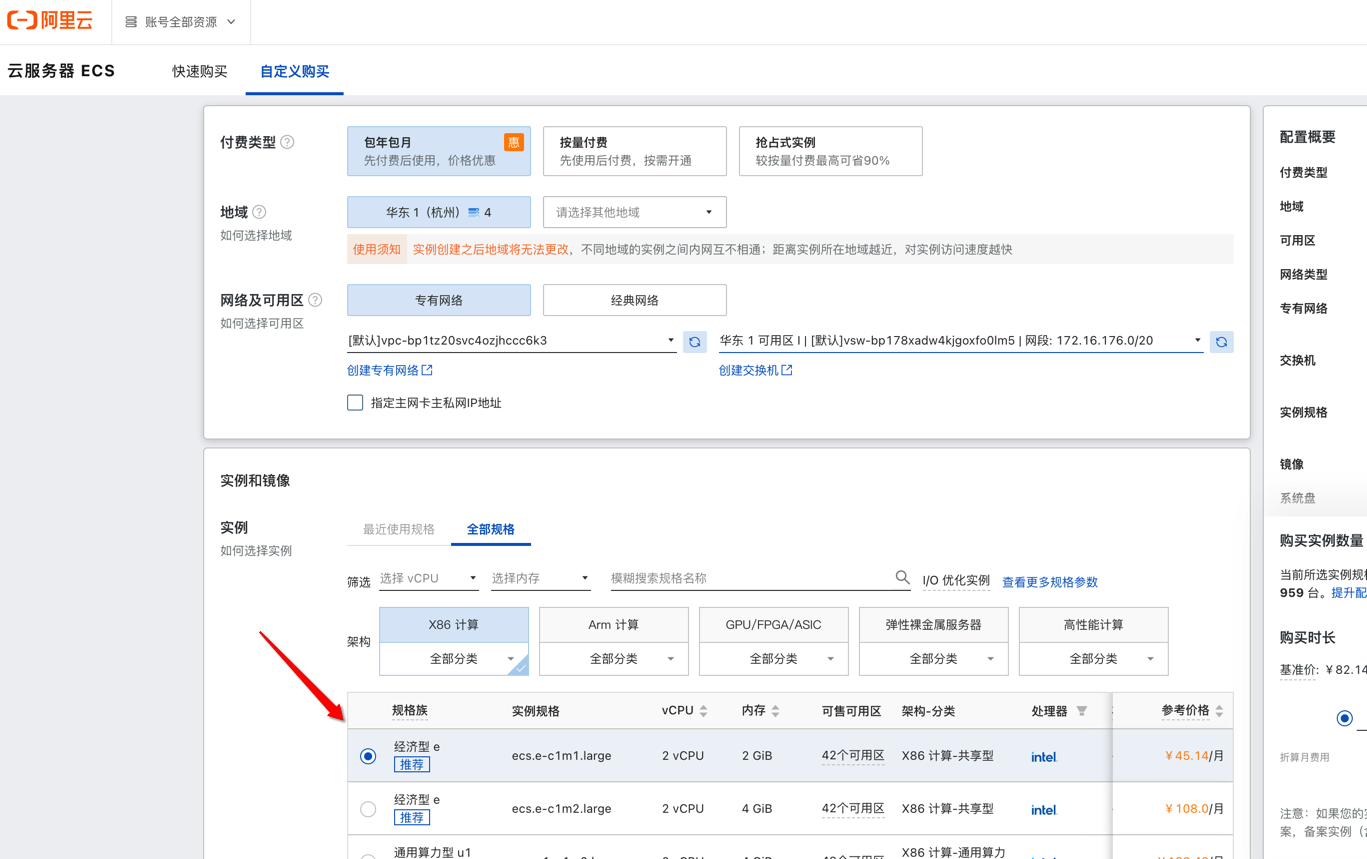Filter by 处理器 column funnel icon

coord(1082,711)
